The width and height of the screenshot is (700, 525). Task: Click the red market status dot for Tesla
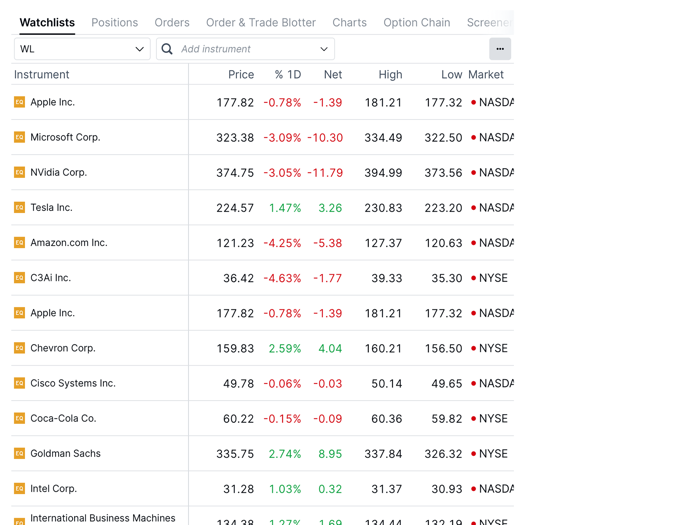point(473,208)
